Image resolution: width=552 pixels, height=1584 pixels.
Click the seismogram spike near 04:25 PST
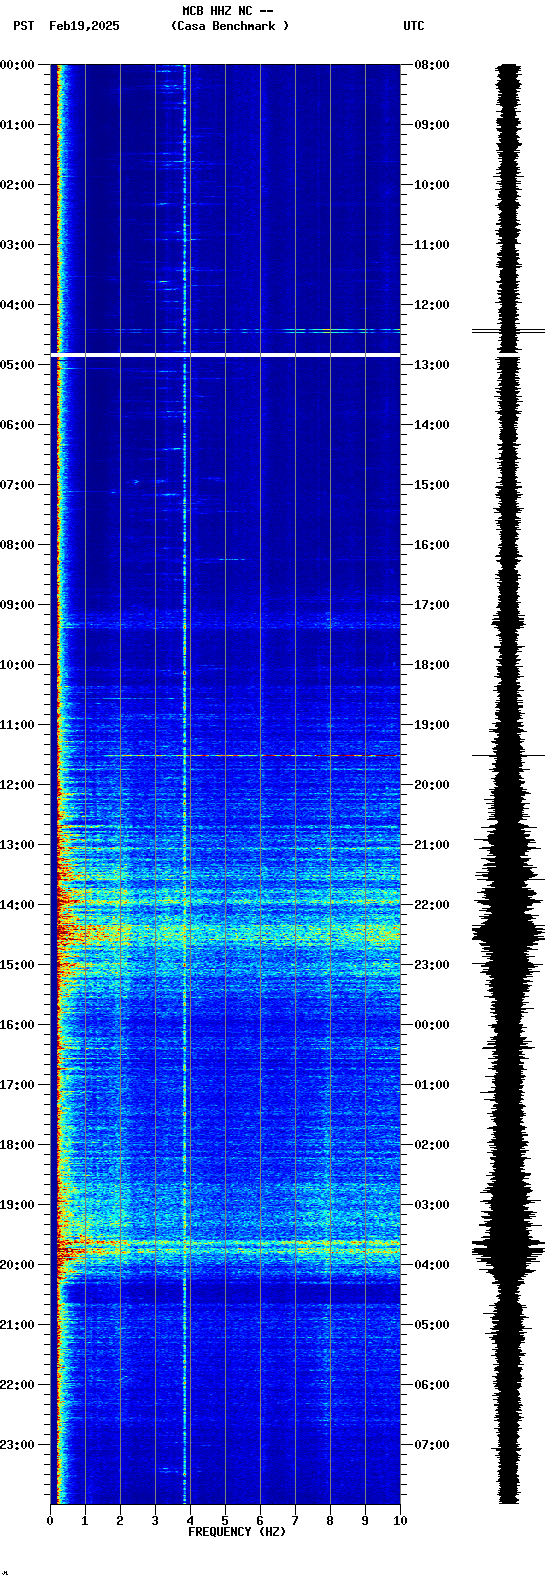(509, 330)
